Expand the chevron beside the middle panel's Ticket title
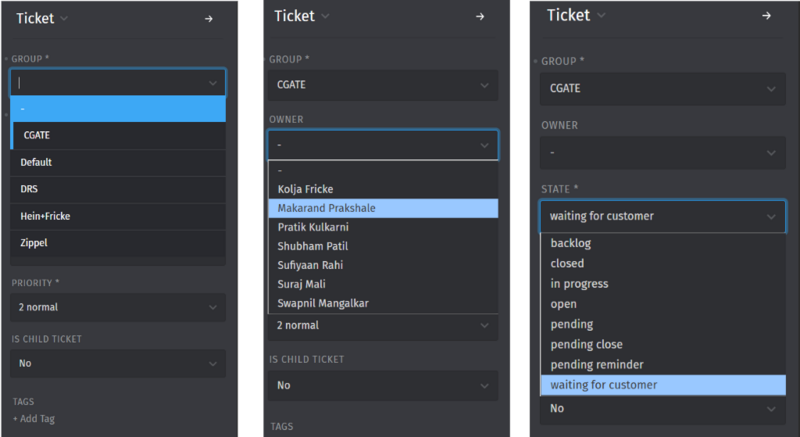This screenshot has width=800, height=437. pyautogui.click(x=325, y=17)
